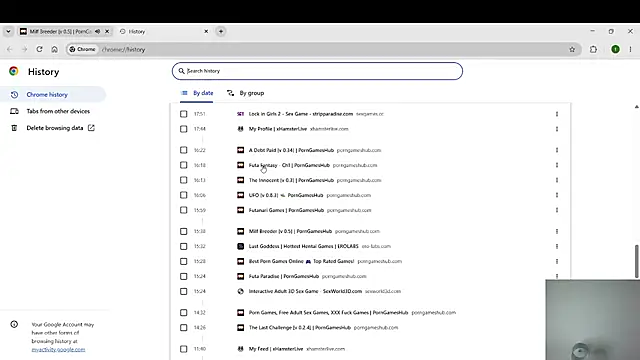Click the favicon of the 16:22 entry
640x360 pixels.
[240, 150]
